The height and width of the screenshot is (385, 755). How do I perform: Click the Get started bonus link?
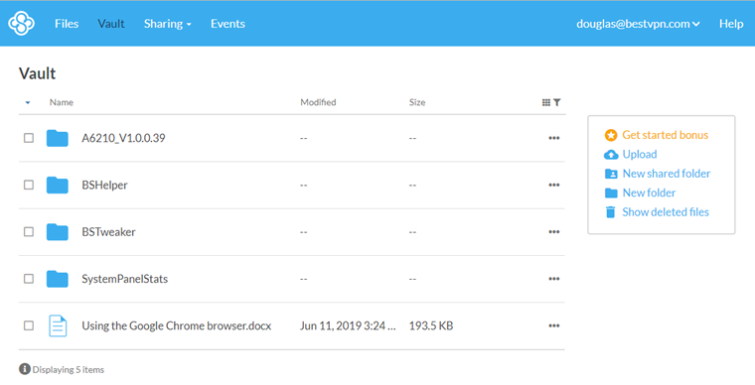(x=665, y=135)
